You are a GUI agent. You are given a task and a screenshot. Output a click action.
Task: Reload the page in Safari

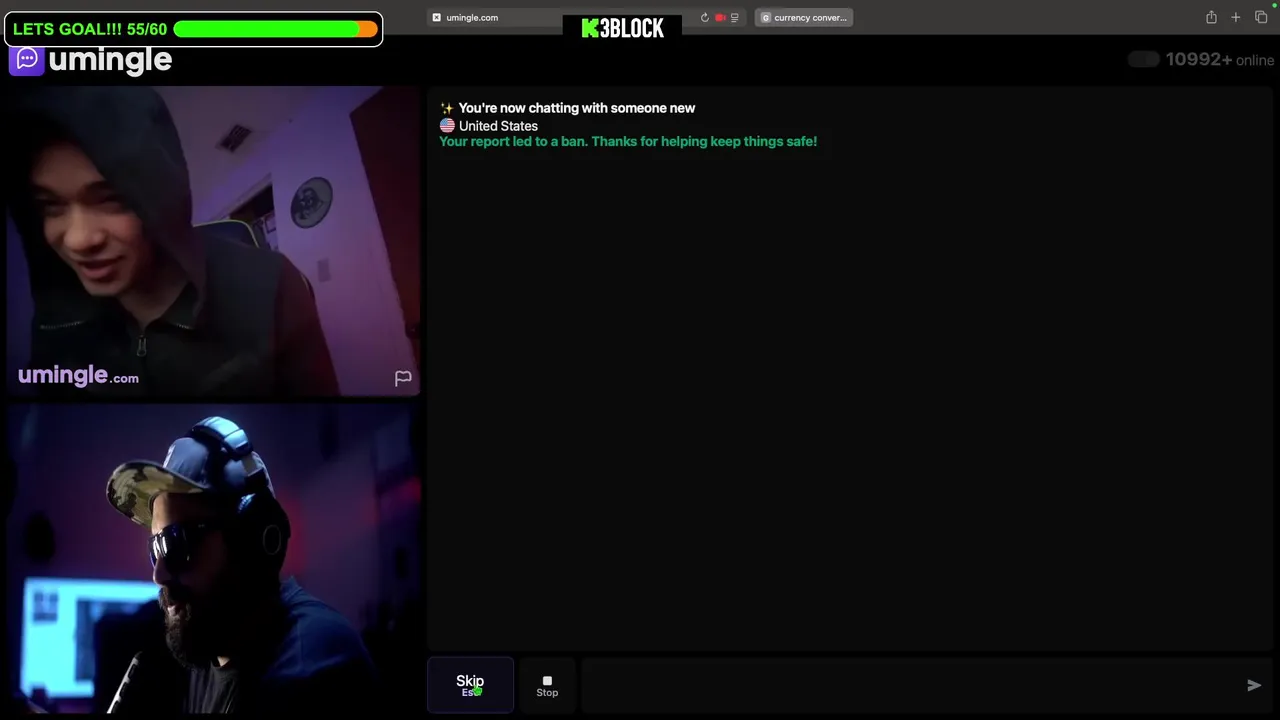pos(704,17)
